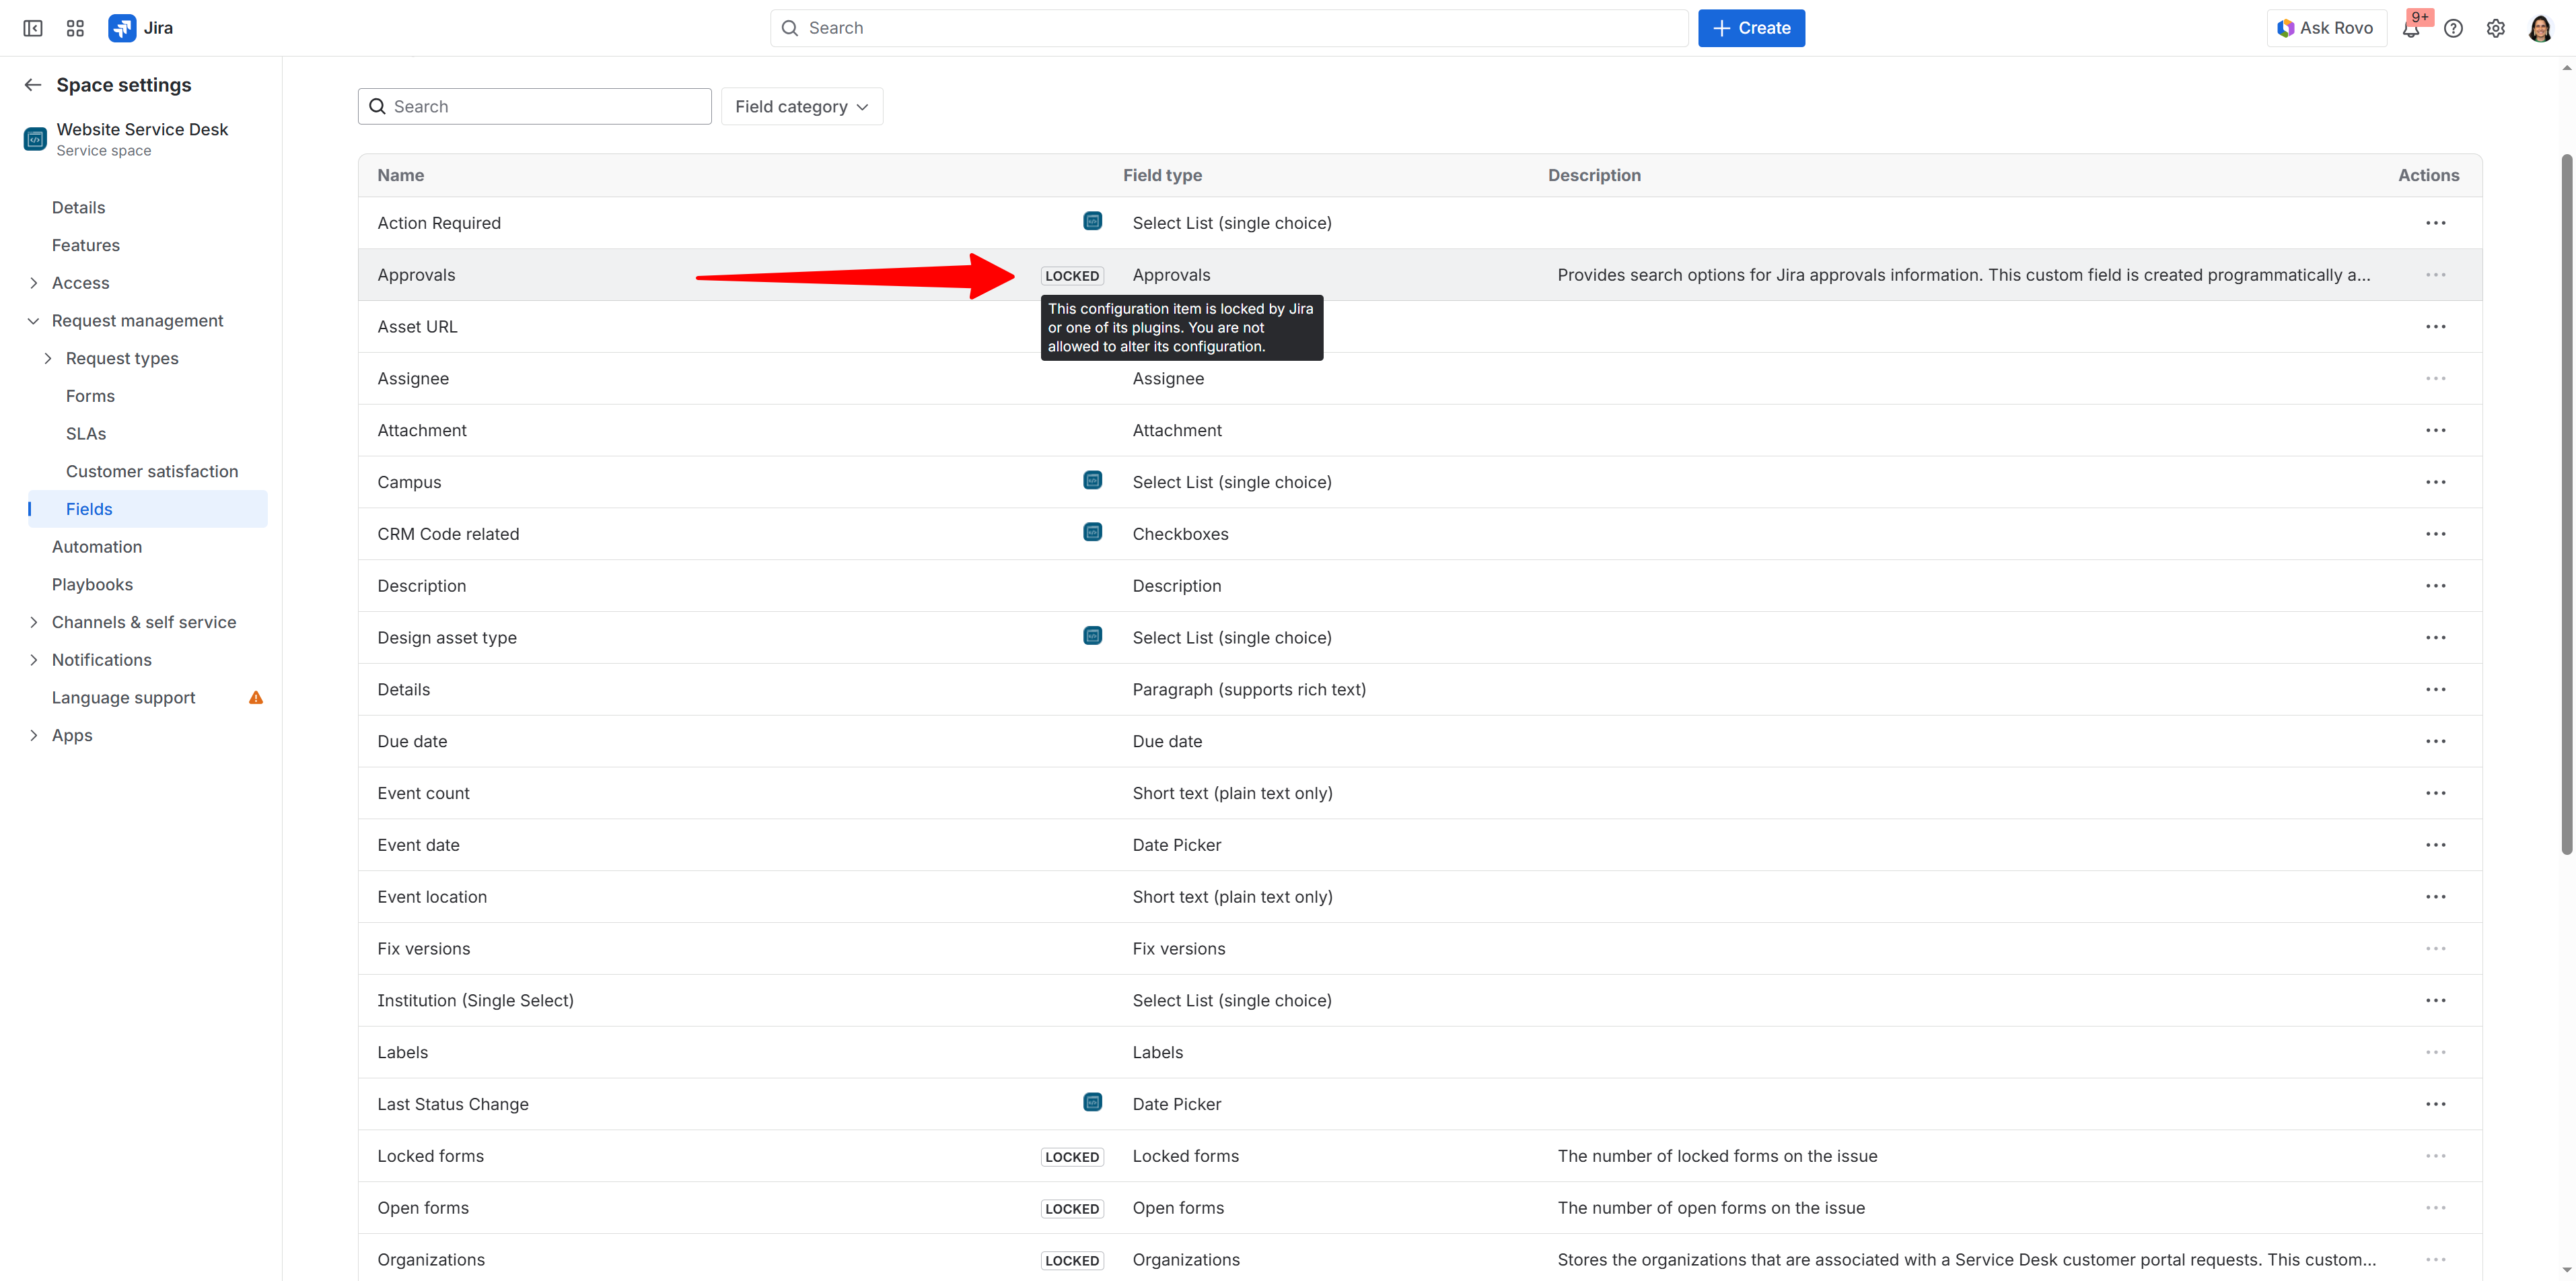Click the Language support warning icon
The image size is (2576, 1281).
[256, 697]
